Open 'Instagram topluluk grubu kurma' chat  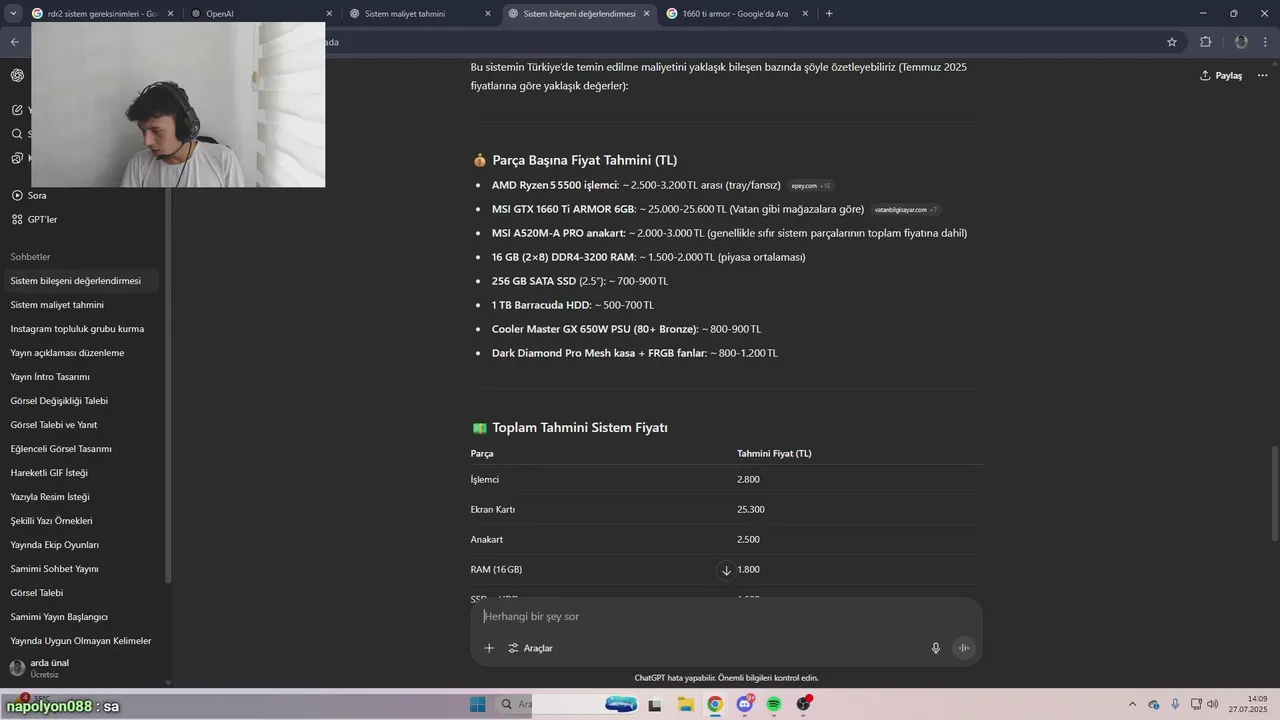click(82, 329)
